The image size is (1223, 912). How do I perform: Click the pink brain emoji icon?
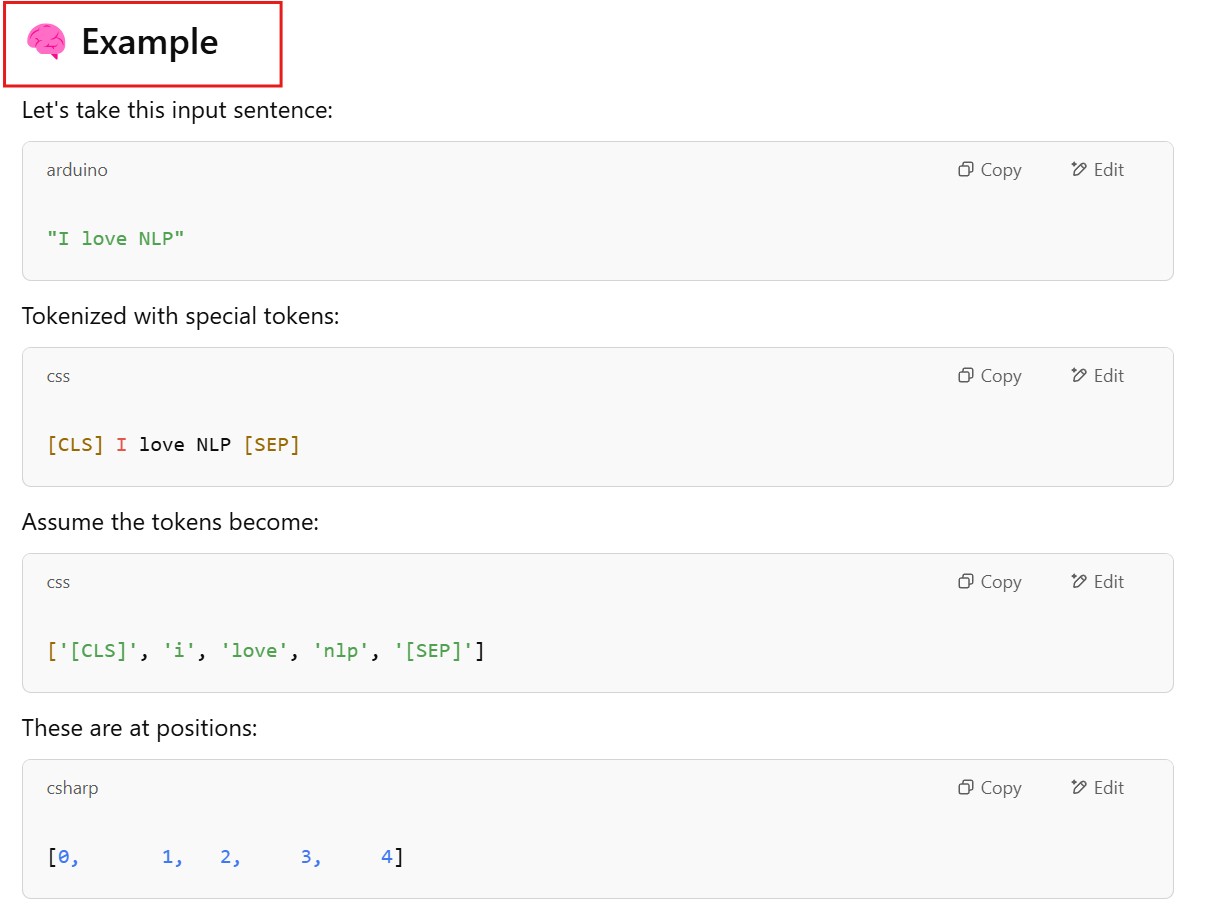pyautogui.click(x=46, y=42)
